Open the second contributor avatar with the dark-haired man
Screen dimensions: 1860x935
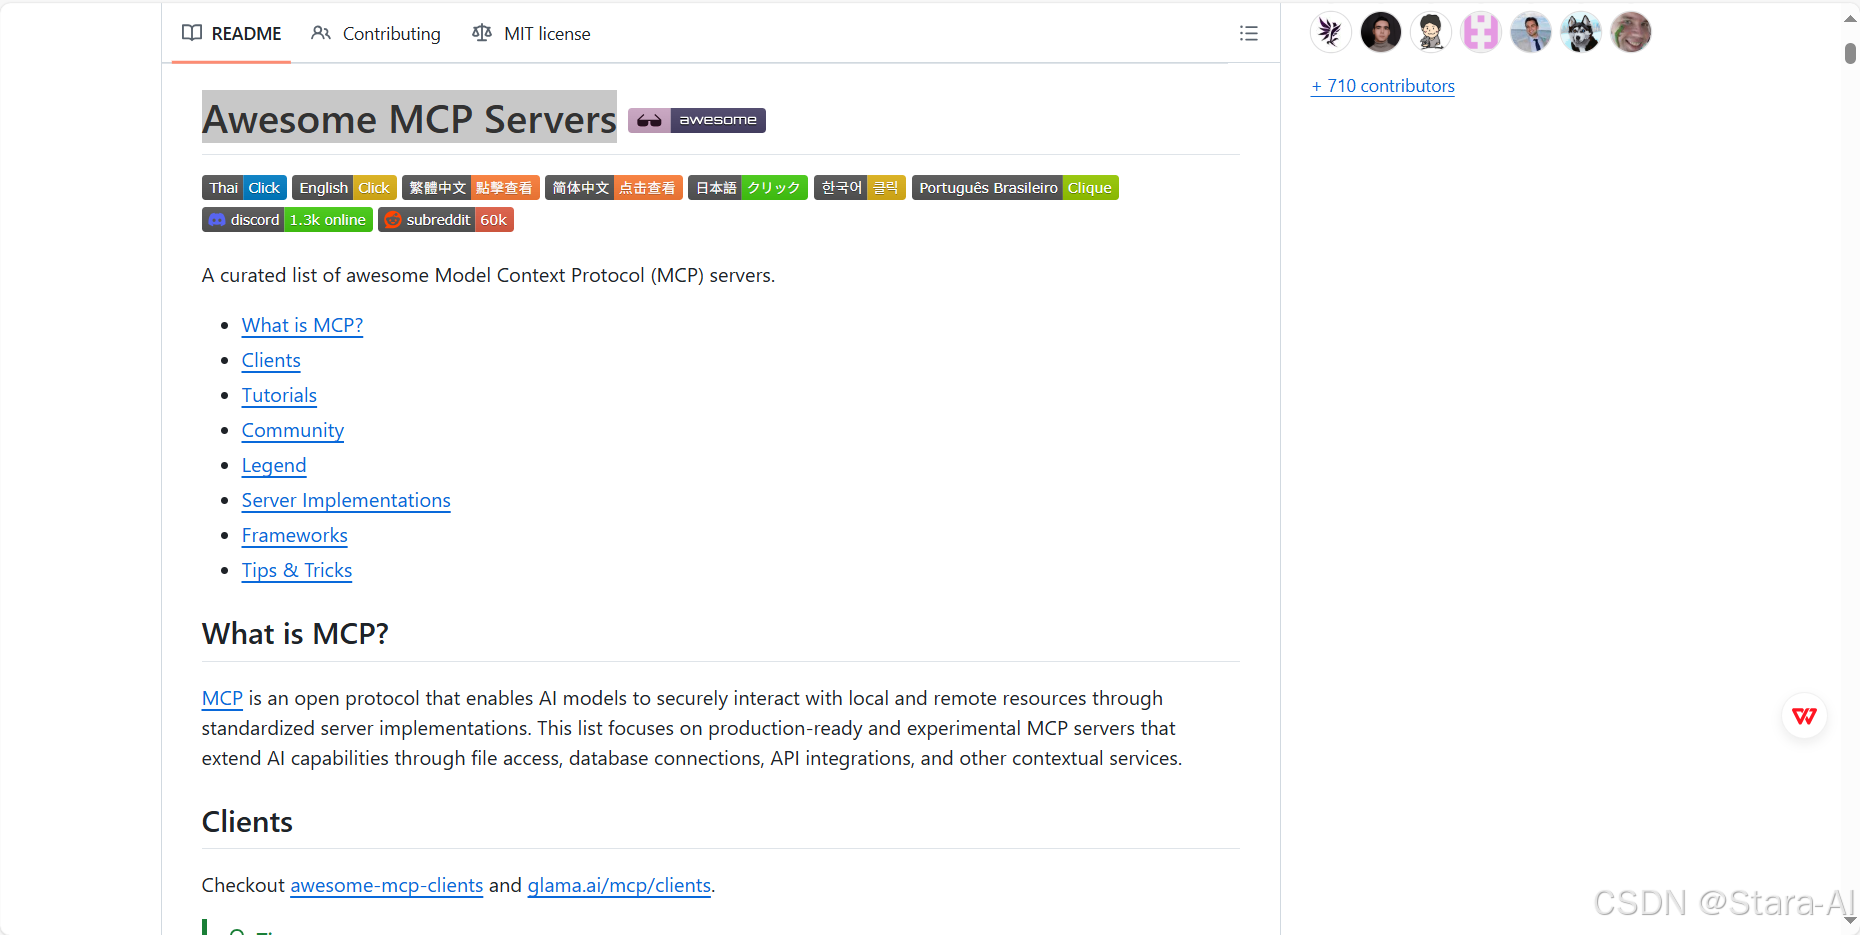click(x=1381, y=32)
